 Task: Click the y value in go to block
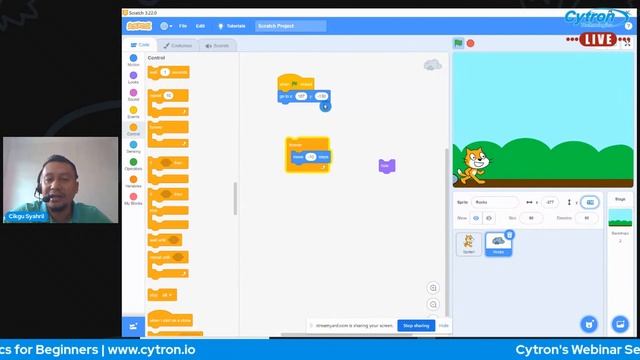322,96
